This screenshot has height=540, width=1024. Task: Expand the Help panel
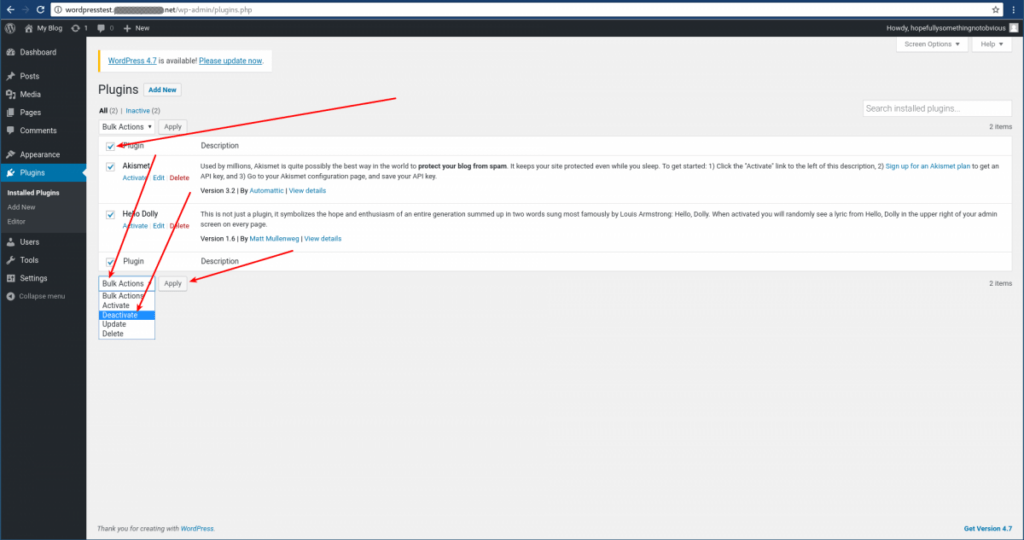(x=992, y=44)
